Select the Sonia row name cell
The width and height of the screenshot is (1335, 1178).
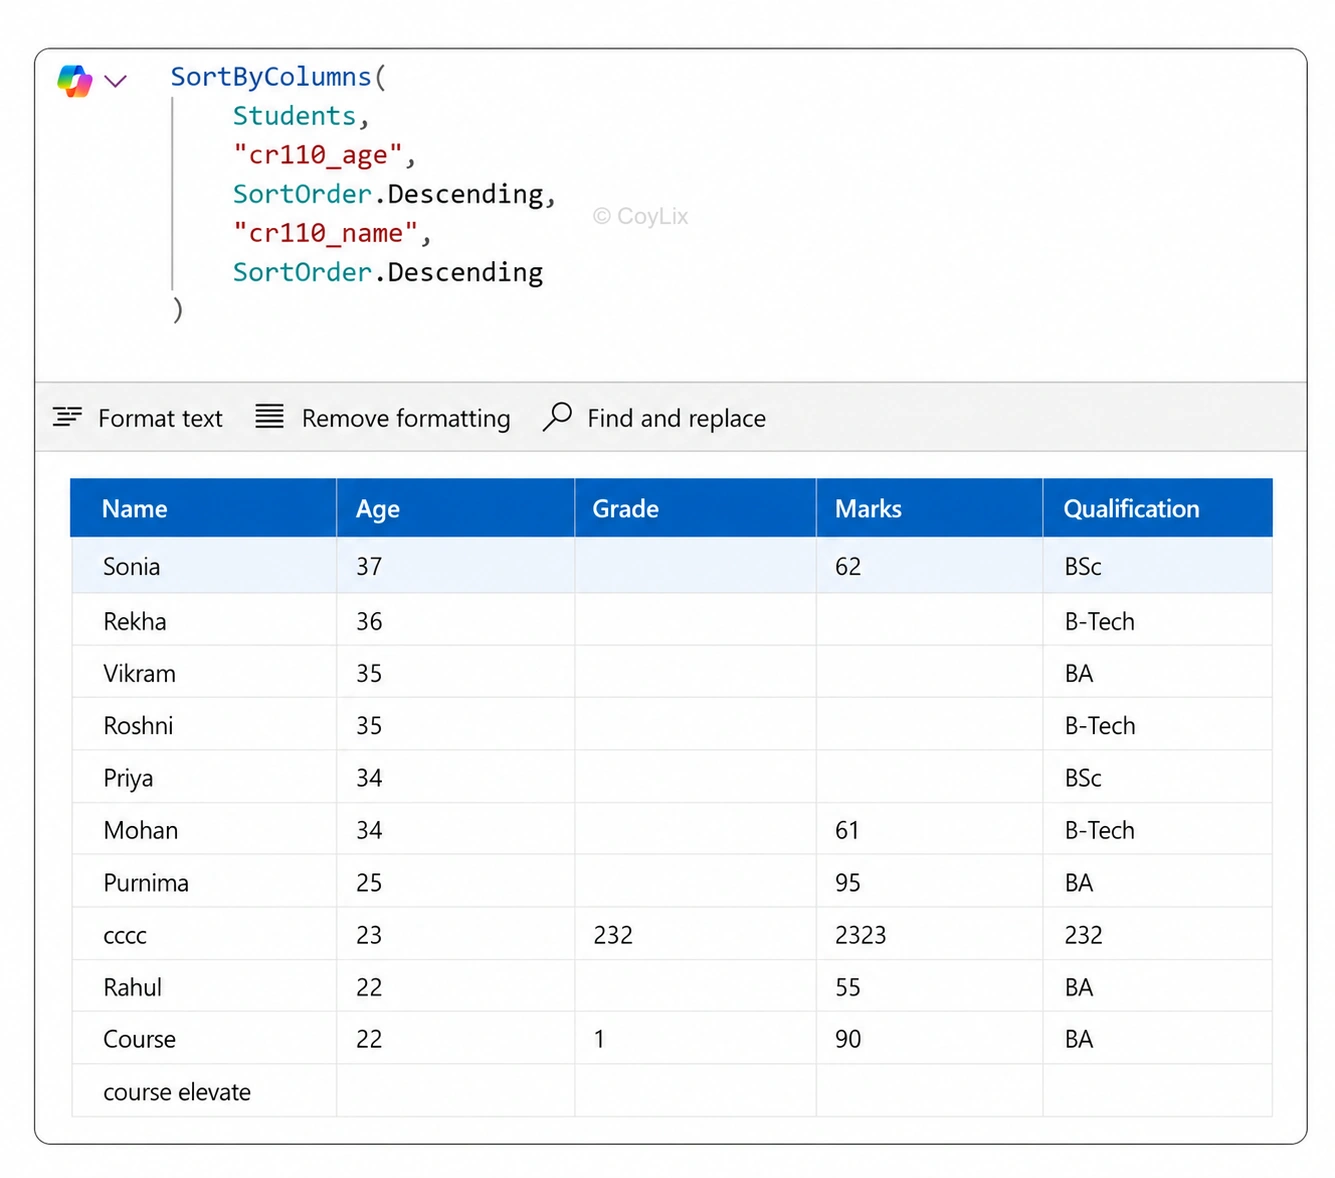[204, 566]
